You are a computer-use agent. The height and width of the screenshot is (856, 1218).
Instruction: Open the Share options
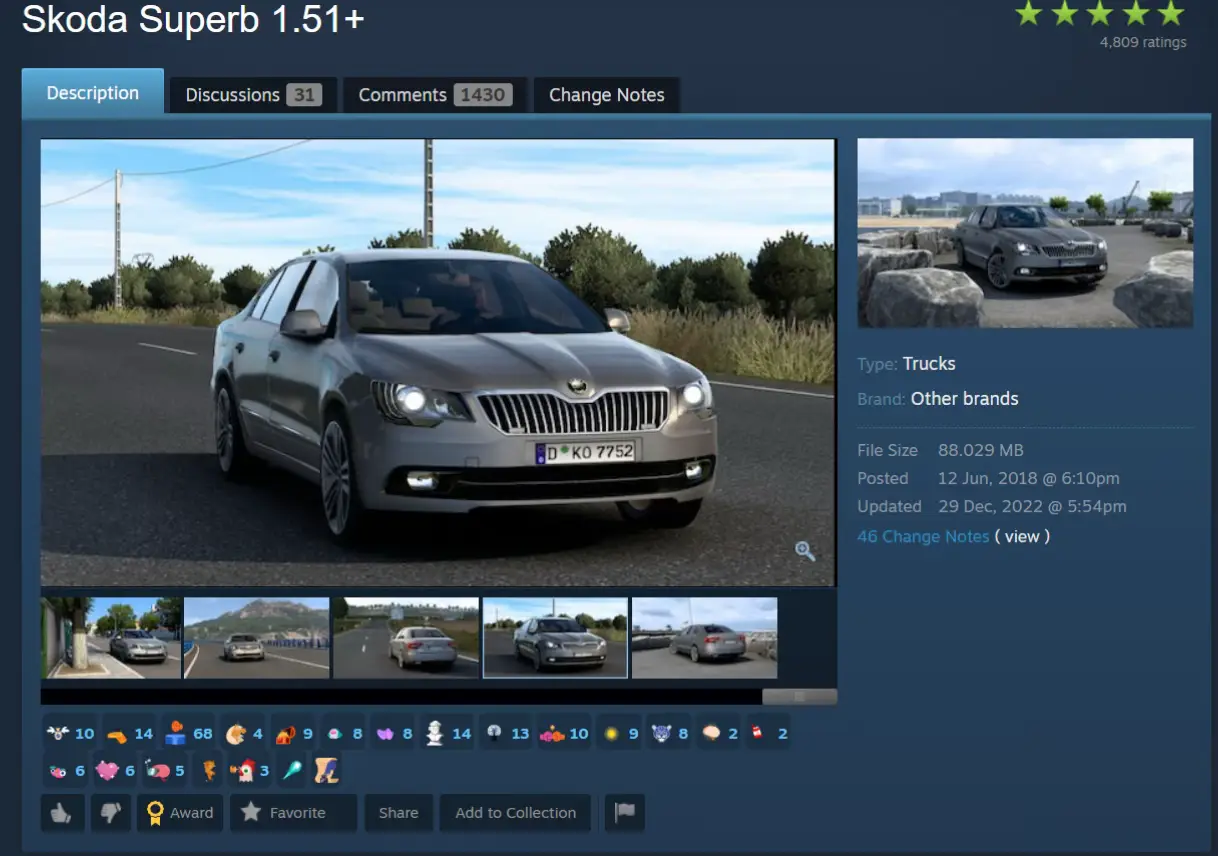tap(398, 813)
